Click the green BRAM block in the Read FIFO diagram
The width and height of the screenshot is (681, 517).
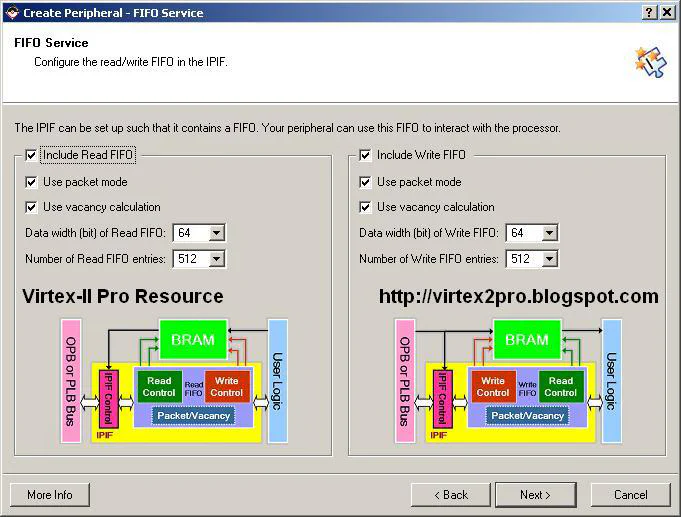click(193, 340)
